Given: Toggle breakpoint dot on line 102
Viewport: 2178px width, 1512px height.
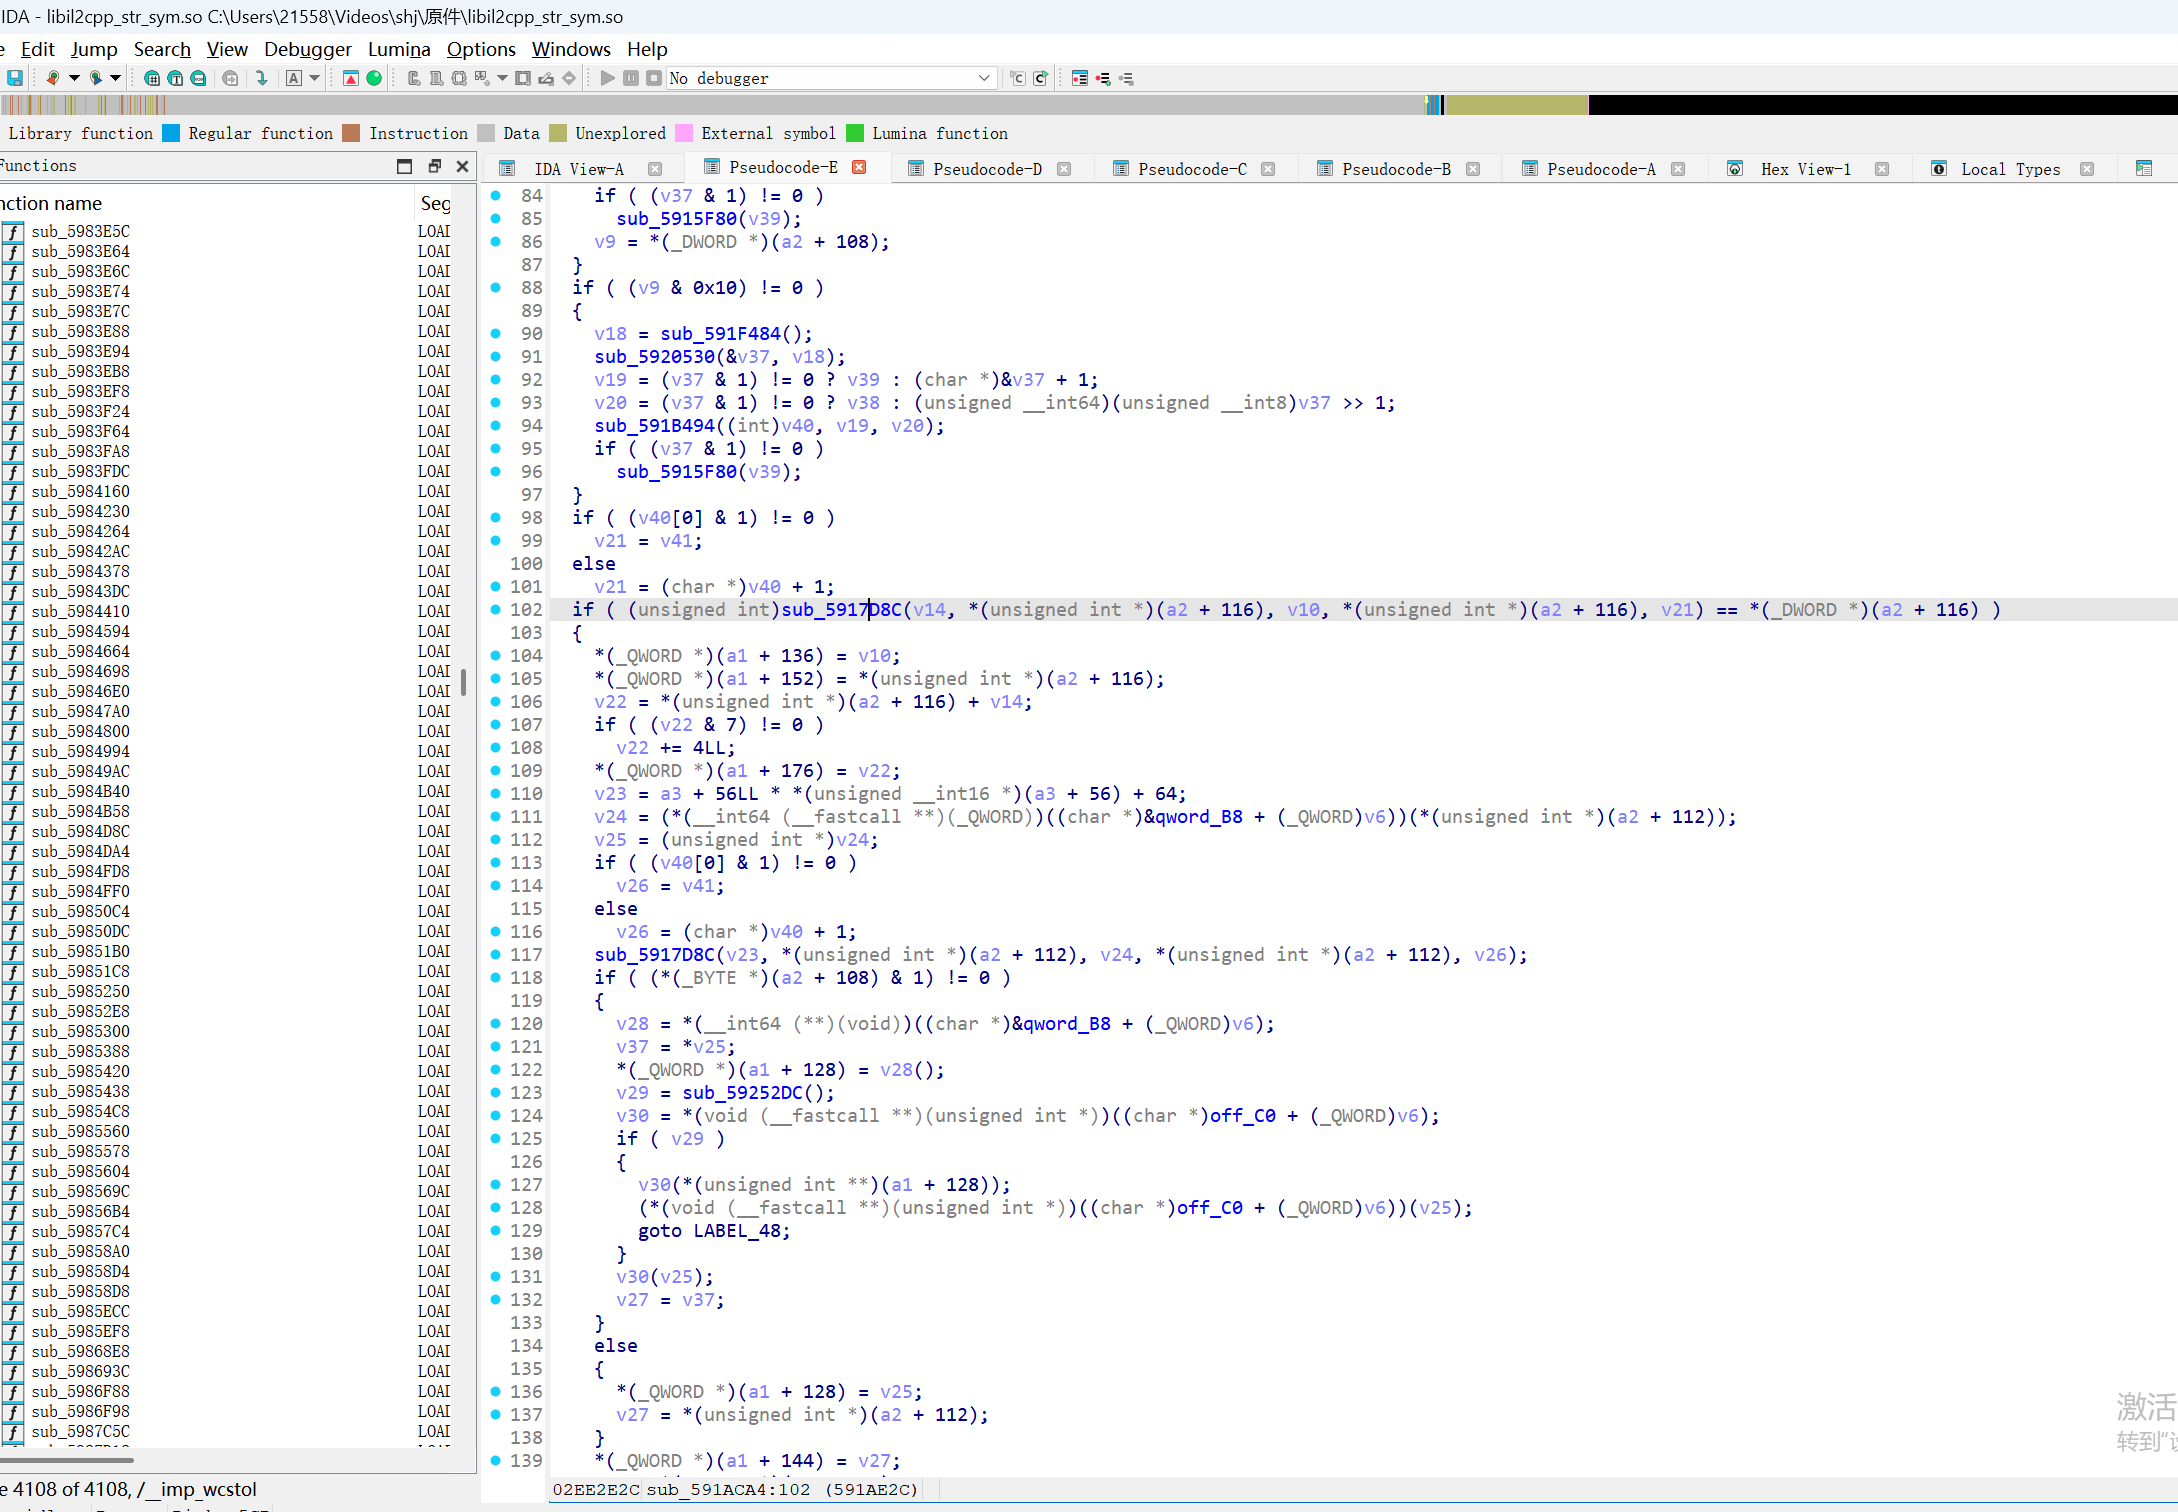Looking at the screenshot, I should 495,609.
